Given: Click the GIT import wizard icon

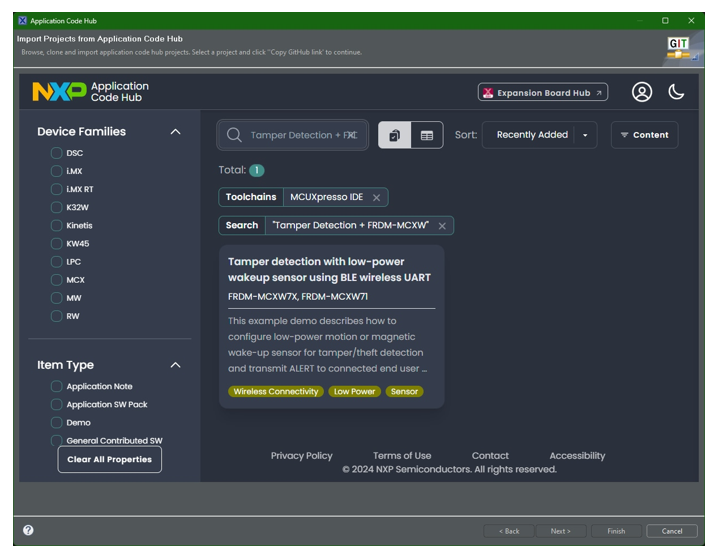Looking at the screenshot, I should (678, 48).
